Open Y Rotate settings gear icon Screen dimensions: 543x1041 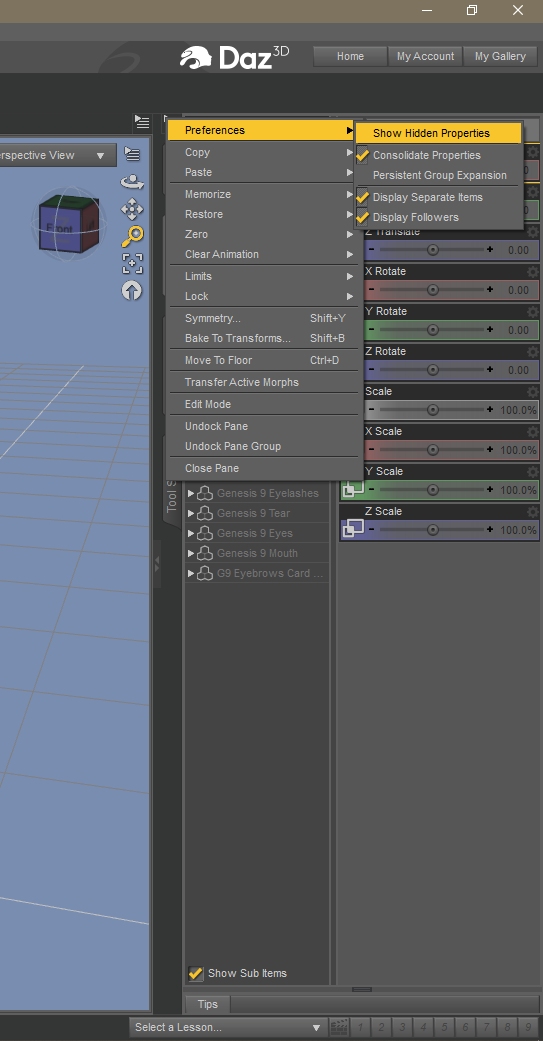coord(532,311)
